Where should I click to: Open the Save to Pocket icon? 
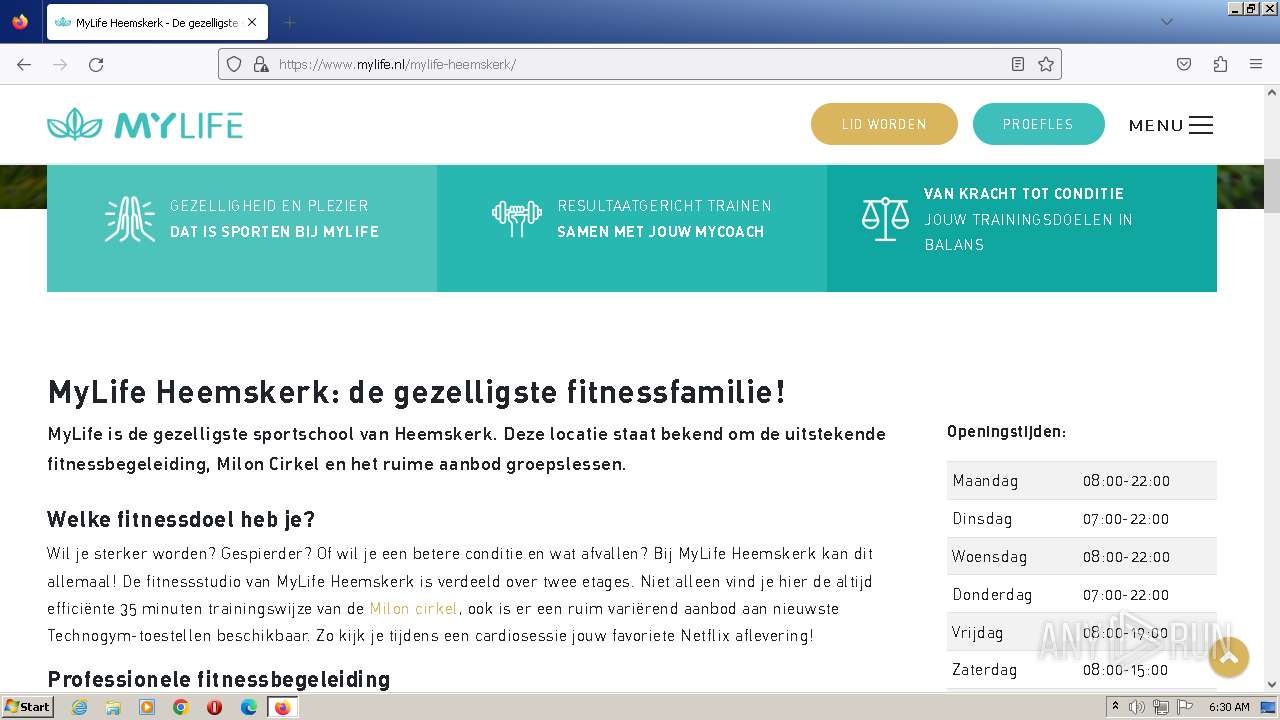pyautogui.click(x=1184, y=64)
